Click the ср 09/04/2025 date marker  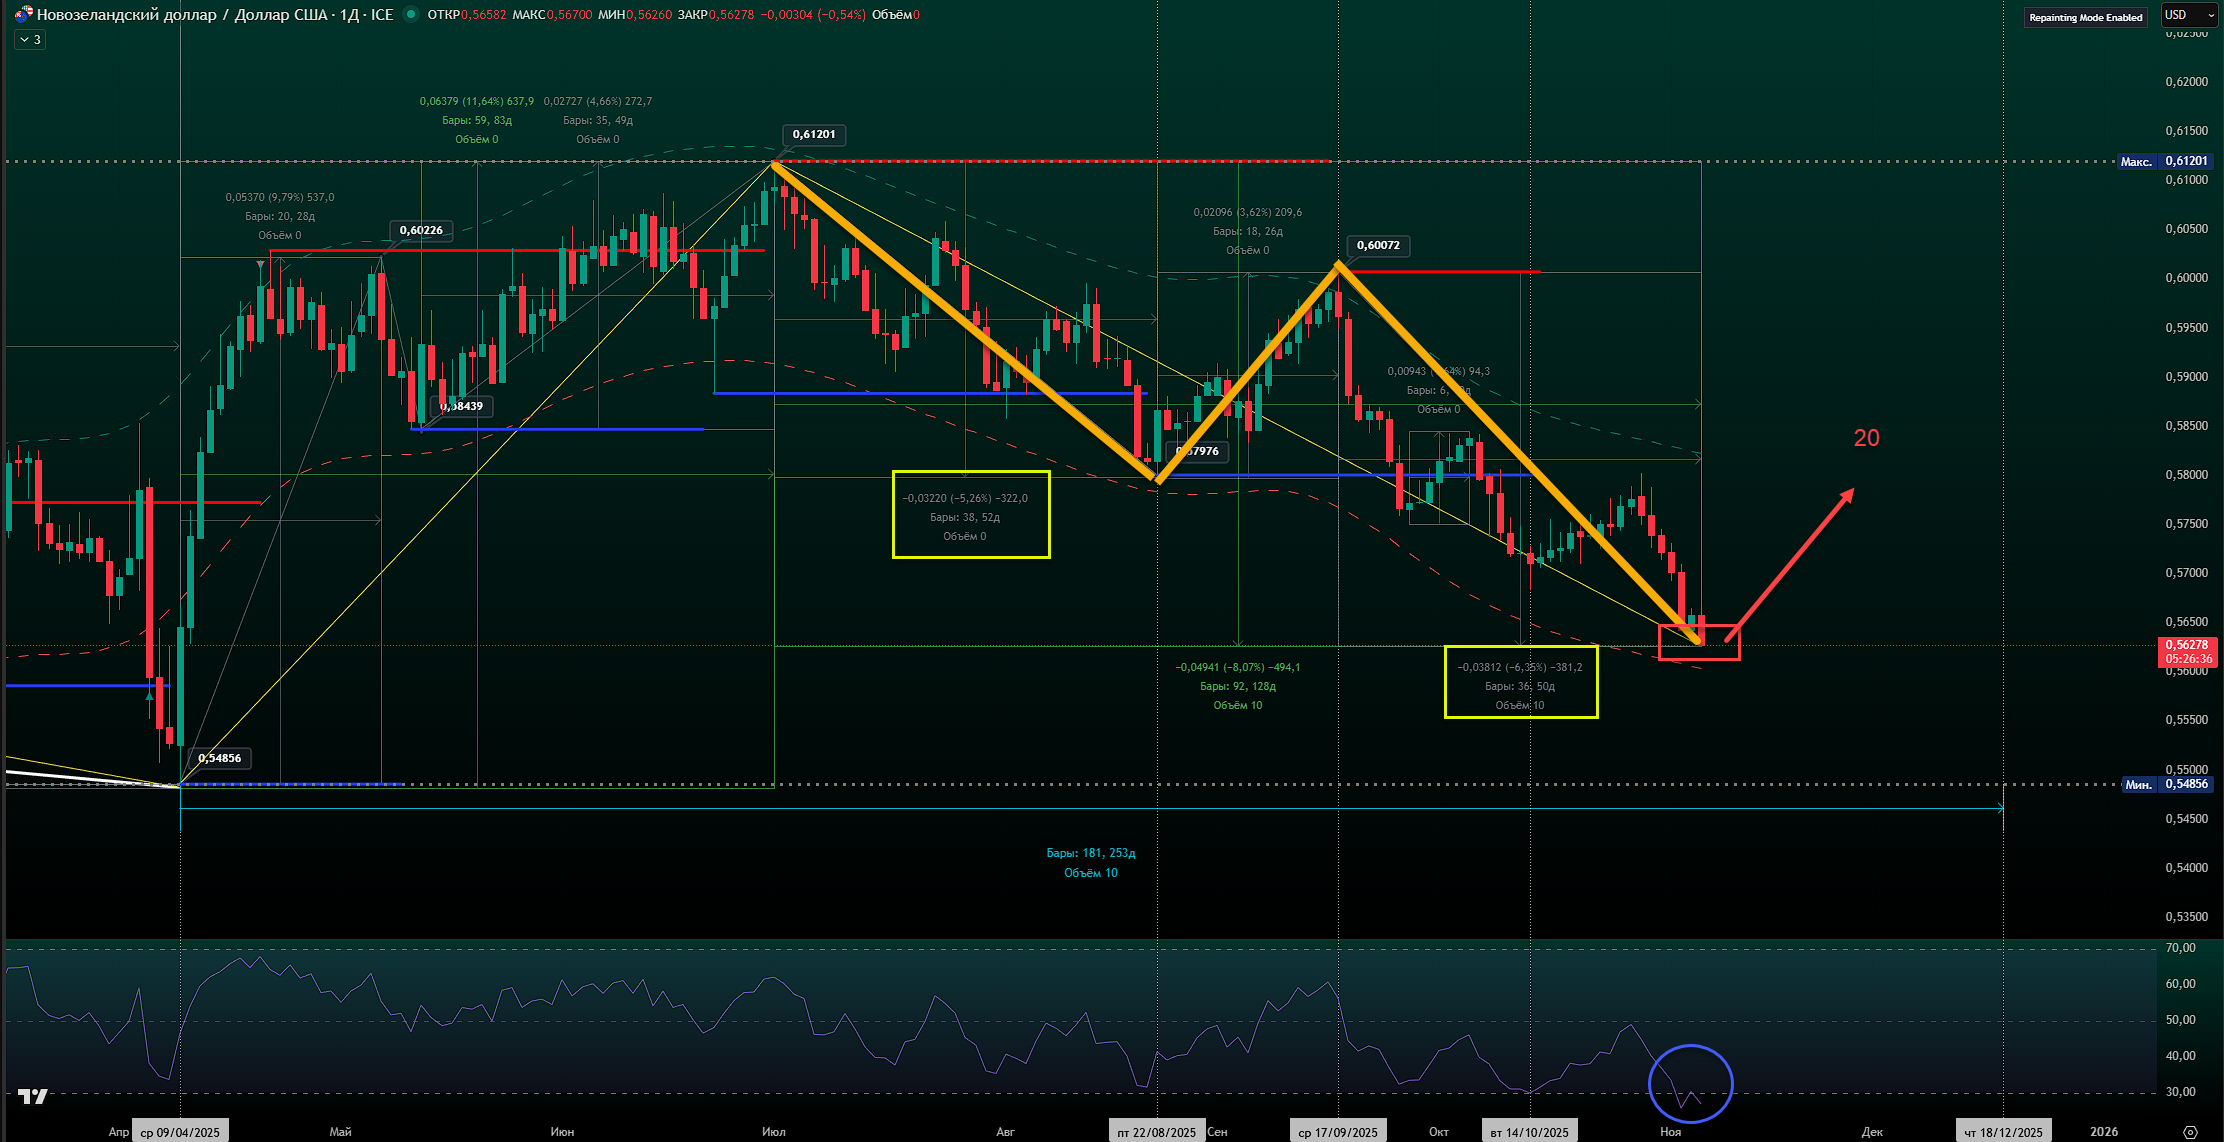tap(180, 1132)
